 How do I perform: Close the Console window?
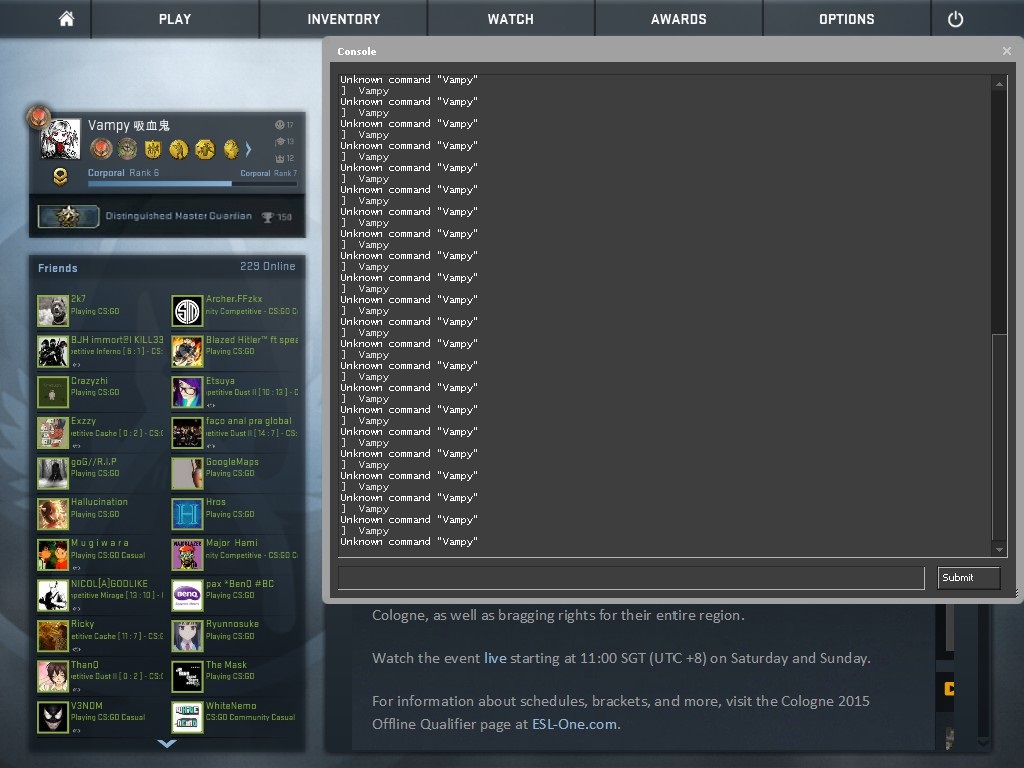[x=1006, y=51]
